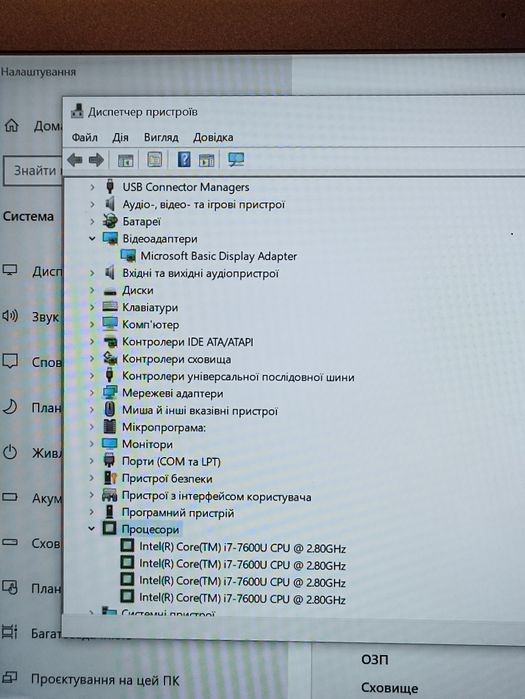Click the security icon beside Пристрої безпеки
The width and height of the screenshot is (525, 699).
pos(110,478)
